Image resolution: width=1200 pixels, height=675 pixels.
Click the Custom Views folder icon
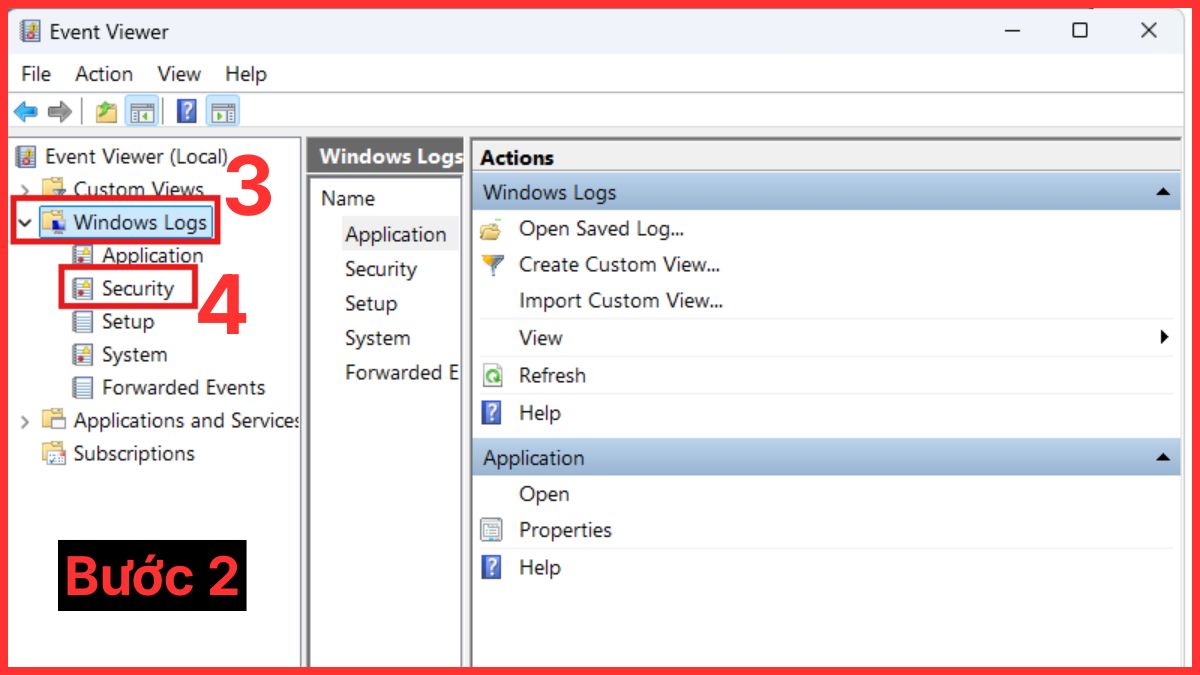pyautogui.click(x=54, y=189)
